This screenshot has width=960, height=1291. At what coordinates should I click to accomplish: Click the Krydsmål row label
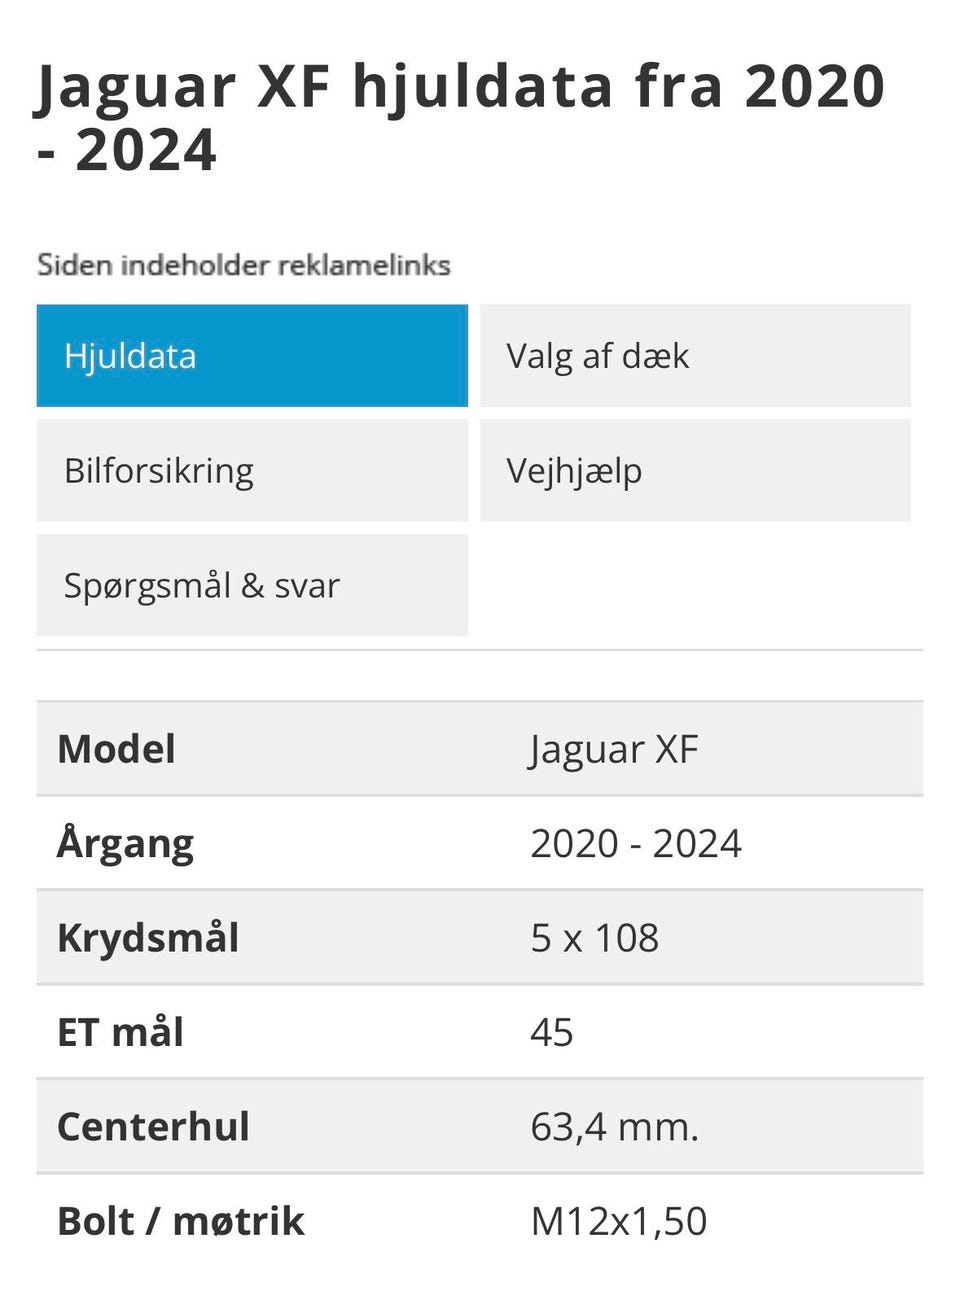pyautogui.click(x=148, y=938)
